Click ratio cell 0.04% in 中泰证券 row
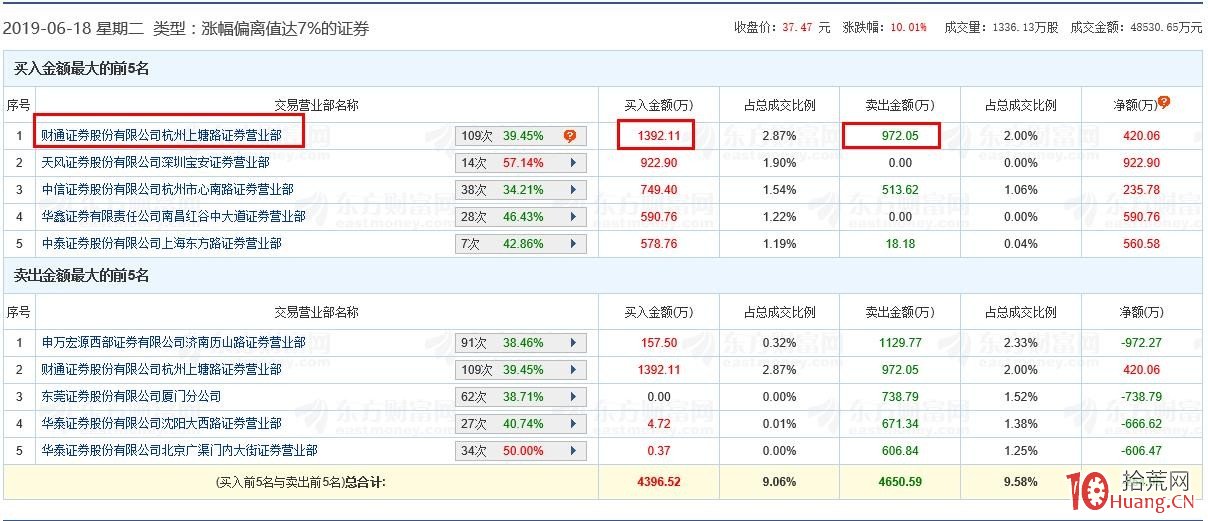Image resolution: width=1208 pixels, height=521 pixels. 1020,244
